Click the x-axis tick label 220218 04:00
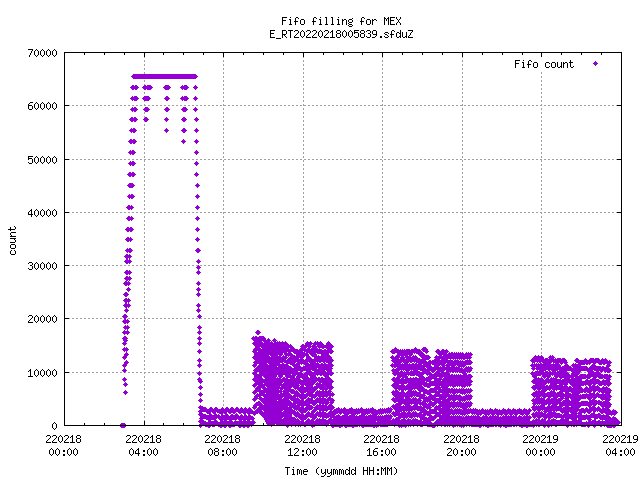The height and width of the screenshot is (480, 640). tap(143, 445)
